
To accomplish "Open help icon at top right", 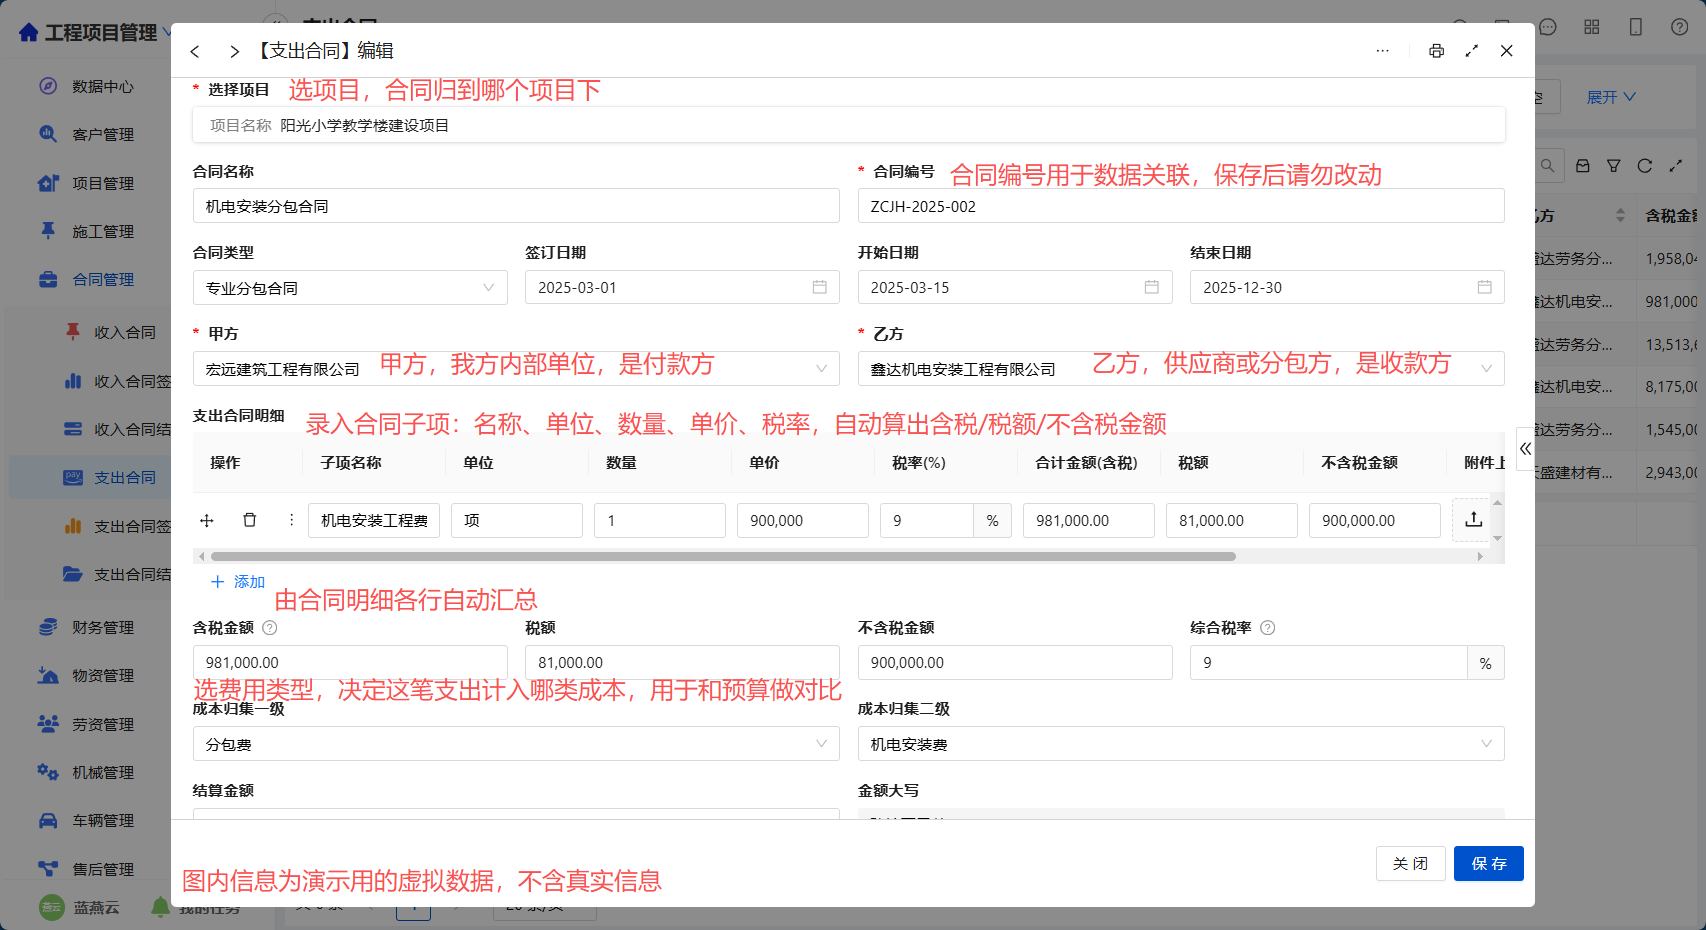I will [1680, 27].
